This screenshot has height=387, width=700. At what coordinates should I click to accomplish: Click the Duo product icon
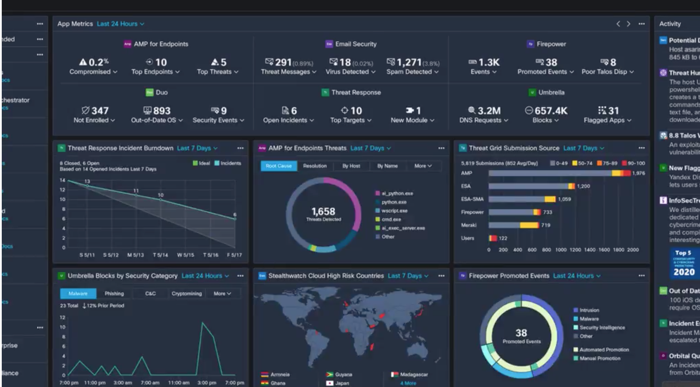pyautogui.click(x=150, y=92)
